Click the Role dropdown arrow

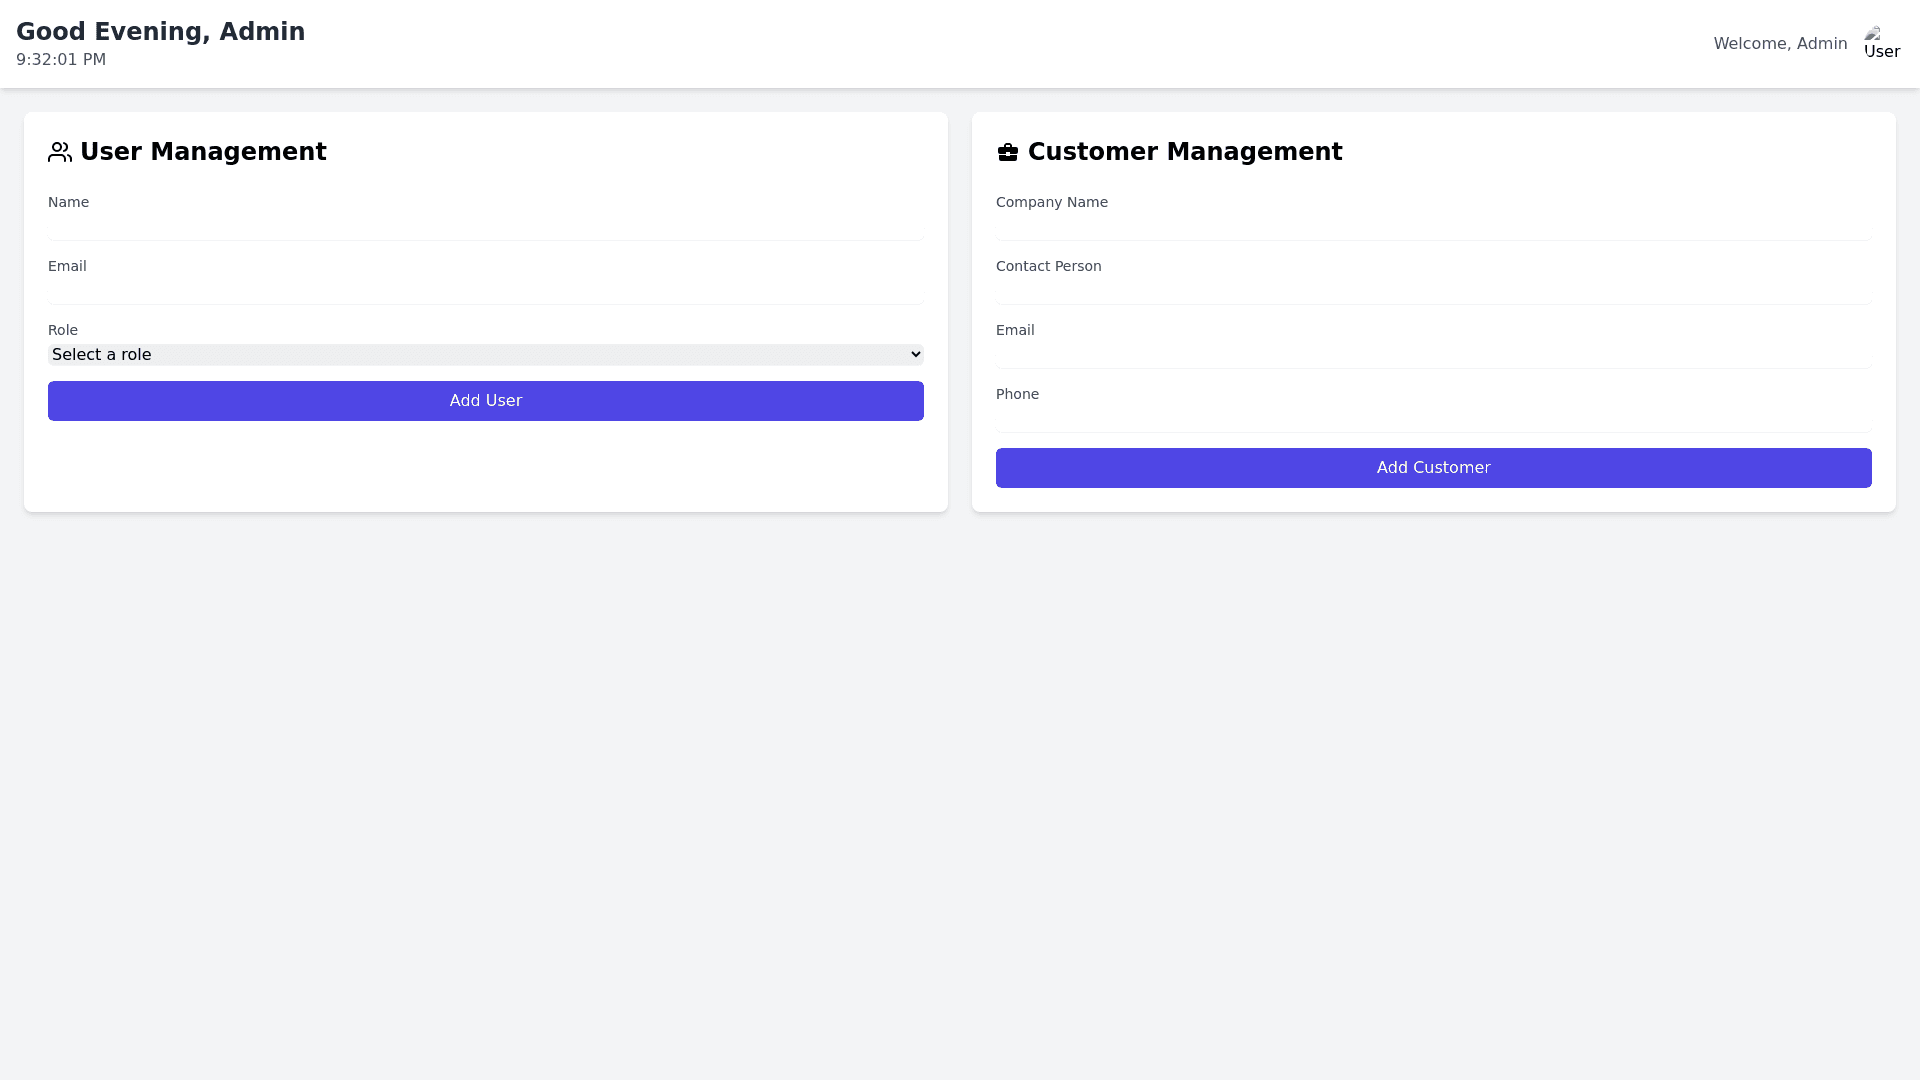pos(915,355)
